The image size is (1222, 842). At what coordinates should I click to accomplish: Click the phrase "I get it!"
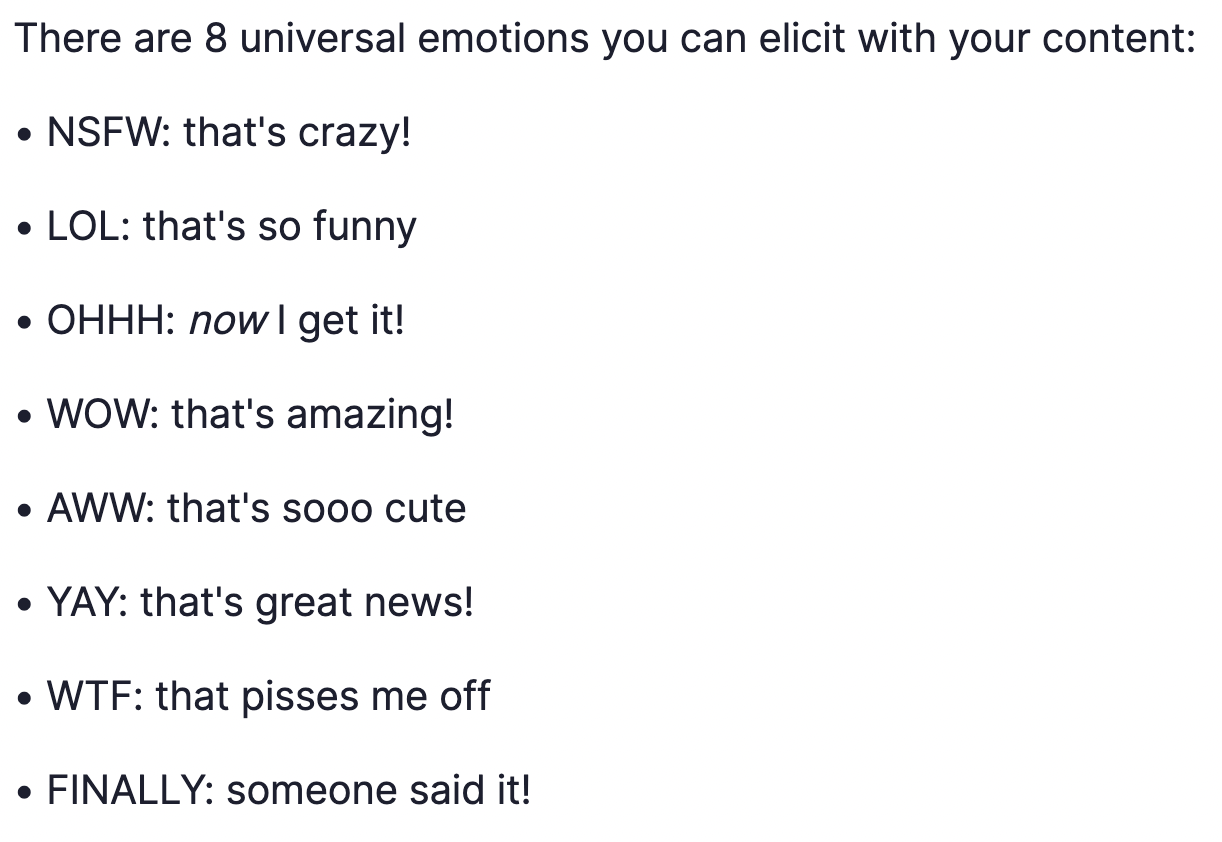pos(340,322)
